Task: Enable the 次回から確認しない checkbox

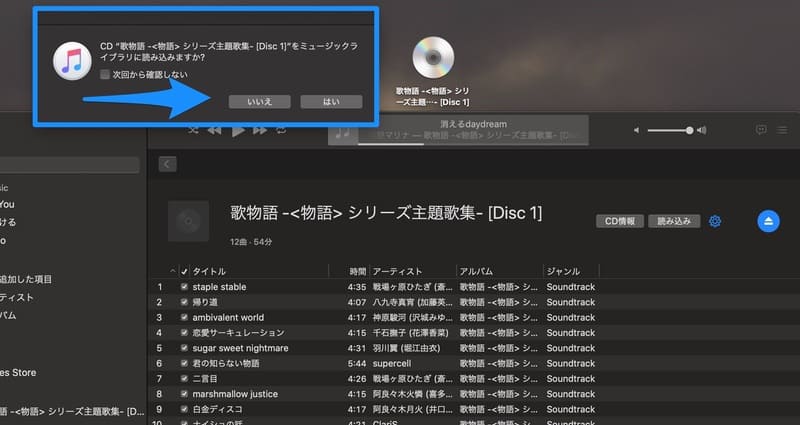Action: point(105,74)
